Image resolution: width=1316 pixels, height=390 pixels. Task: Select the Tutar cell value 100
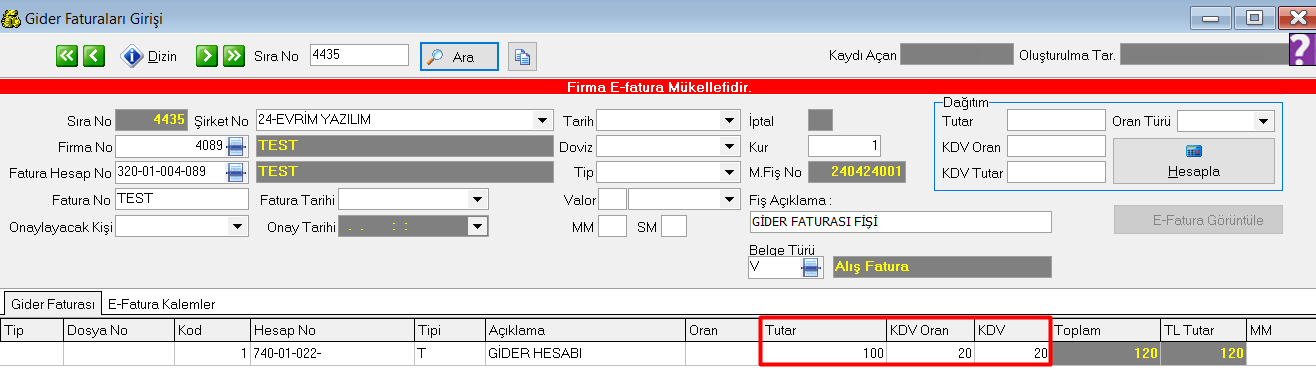824,353
